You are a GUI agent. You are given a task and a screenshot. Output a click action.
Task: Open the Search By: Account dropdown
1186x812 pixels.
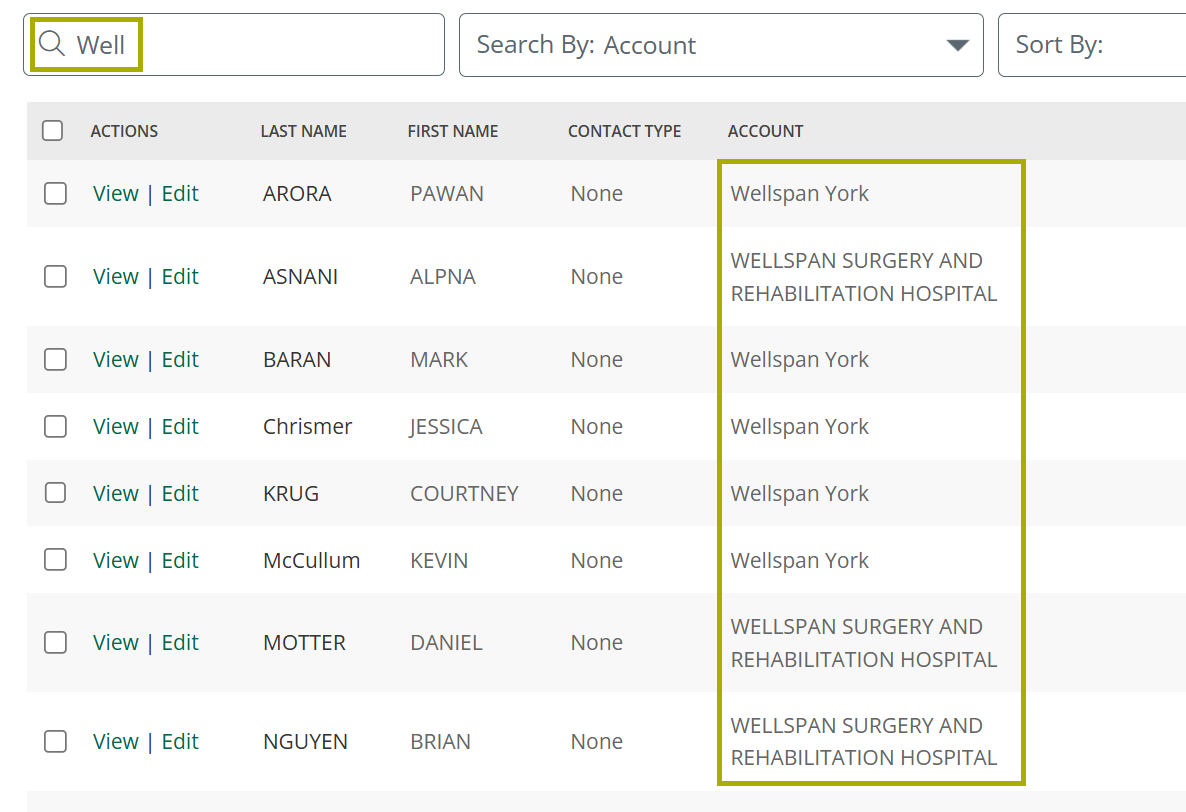[x=721, y=45]
